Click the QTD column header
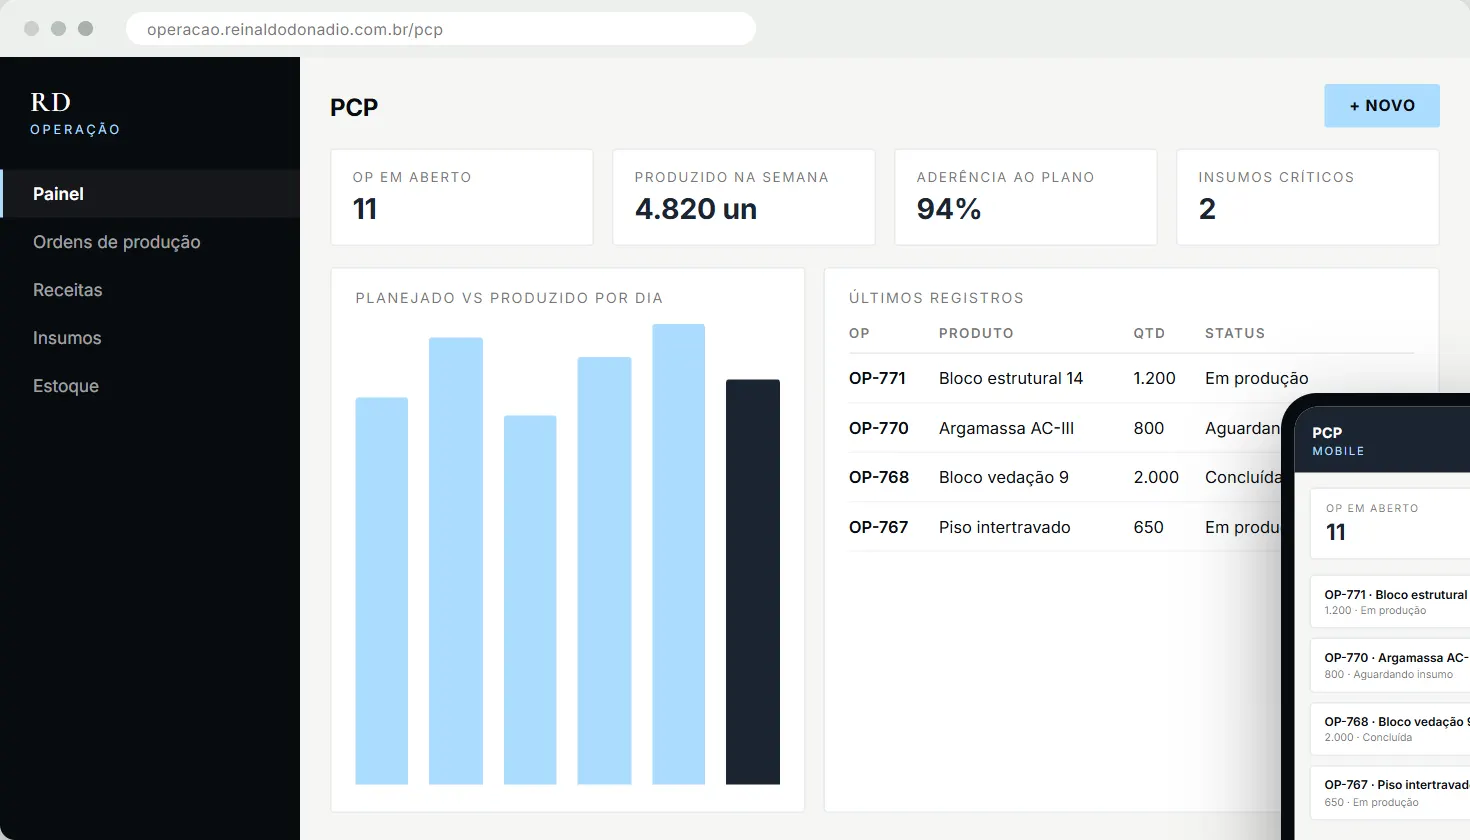The height and width of the screenshot is (840, 1470). coord(1150,333)
